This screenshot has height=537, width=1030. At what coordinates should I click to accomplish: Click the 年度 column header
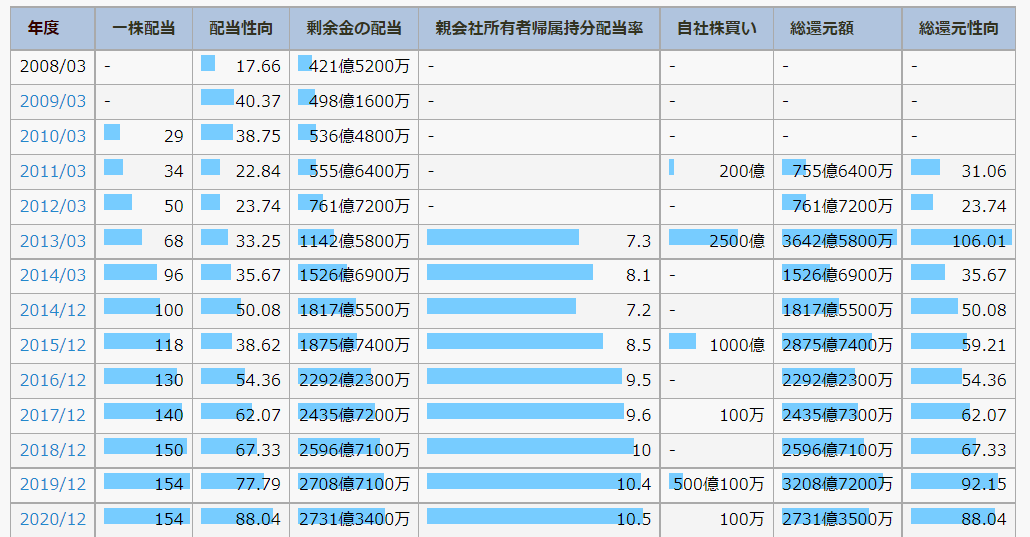(x=53, y=28)
